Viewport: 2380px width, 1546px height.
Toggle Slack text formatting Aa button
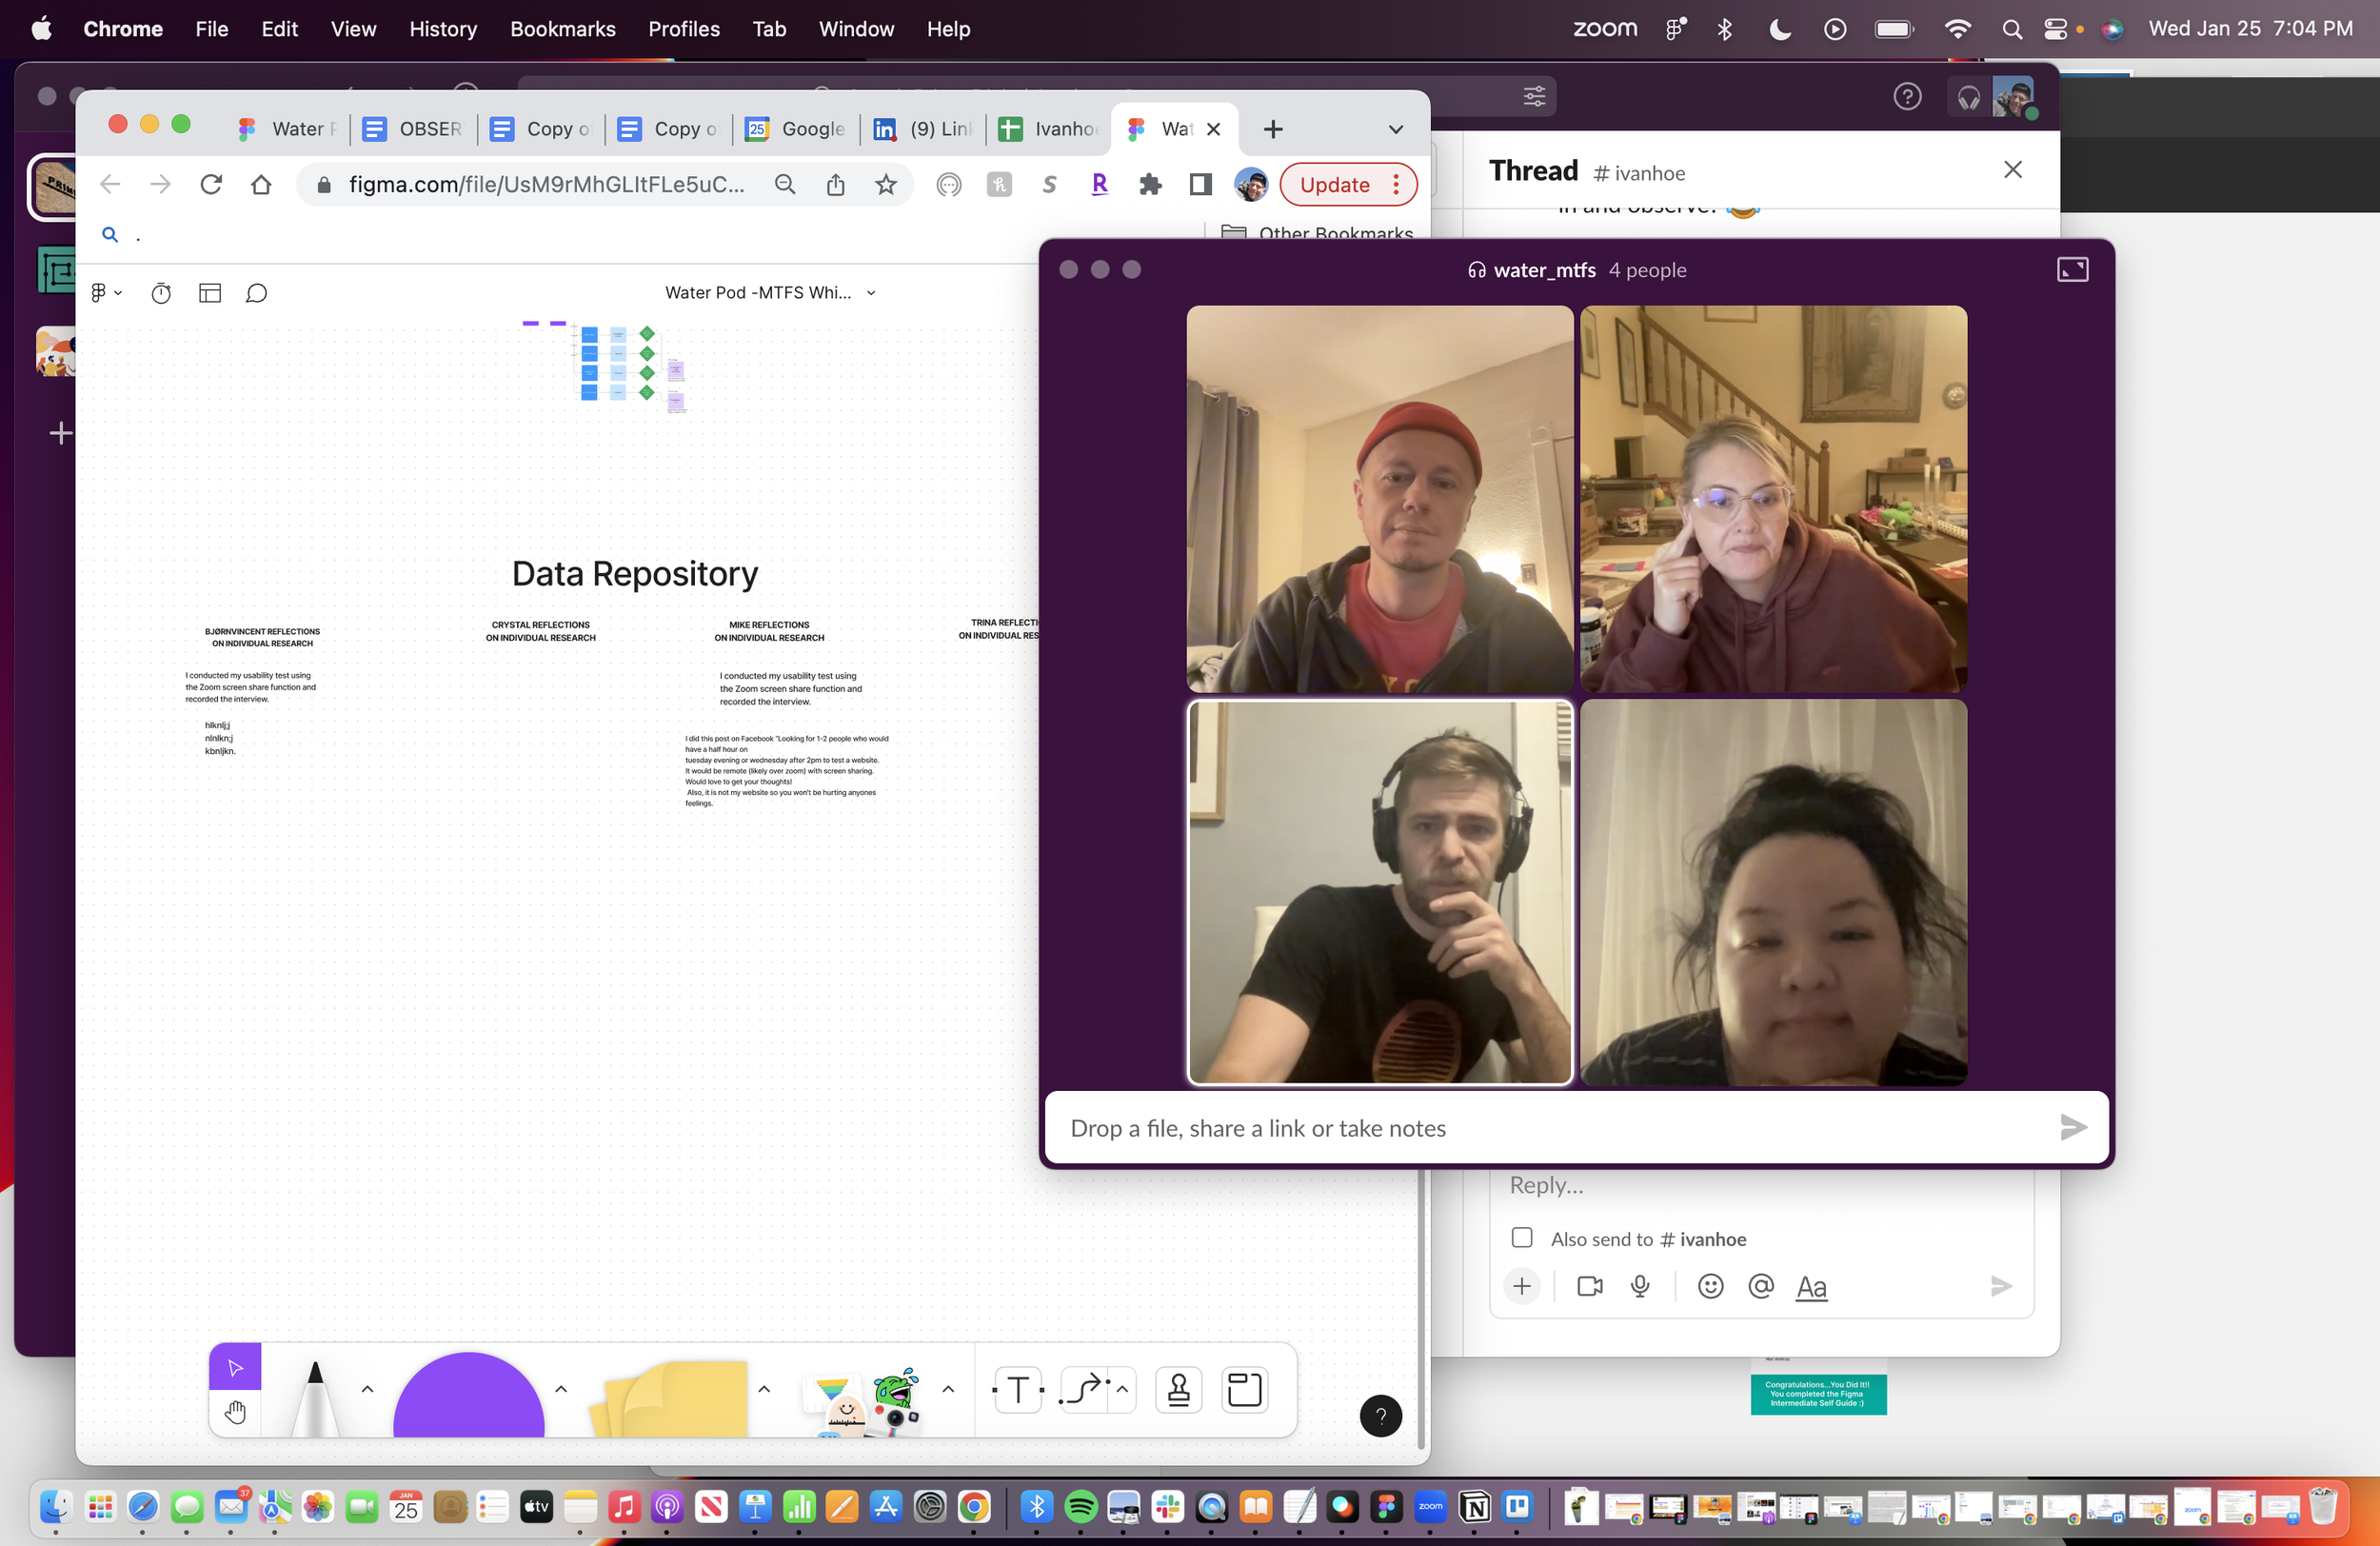click(x=1811, y=1286)
